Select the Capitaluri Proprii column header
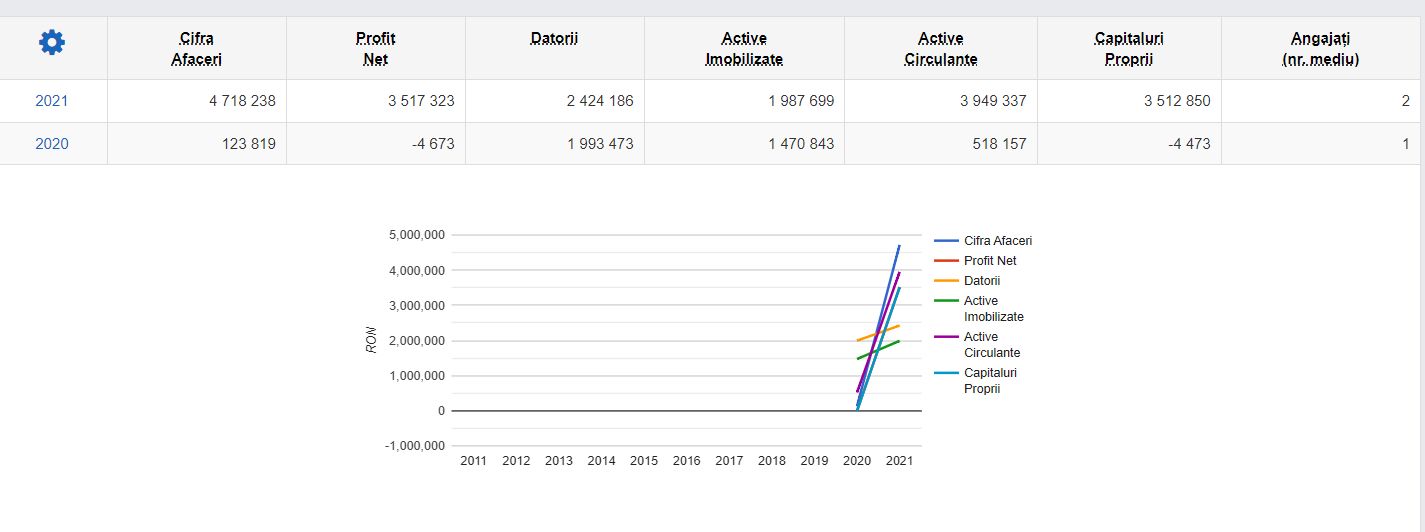Viewport: 1425px width, 532px height. (1129, 48)
